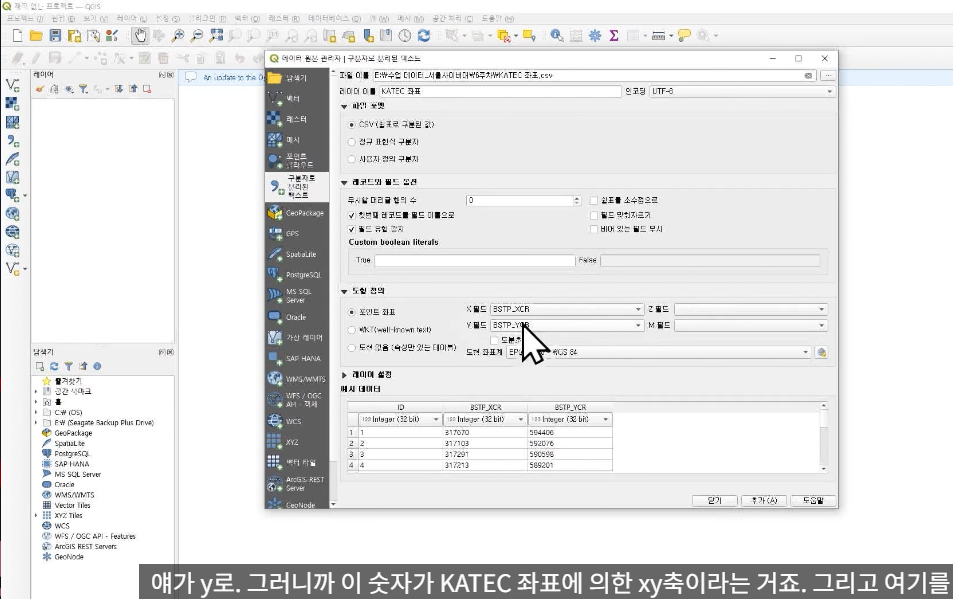Click the Map Tips speech bubble icon
This screenshot has height=599, width=953.
pos(684,36)
